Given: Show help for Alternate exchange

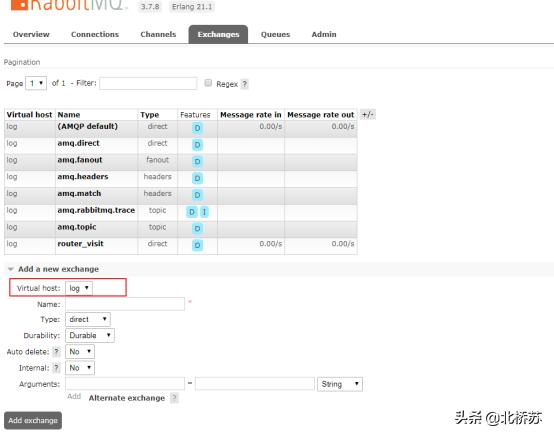Looking at the screenshot, I should 174,398.
